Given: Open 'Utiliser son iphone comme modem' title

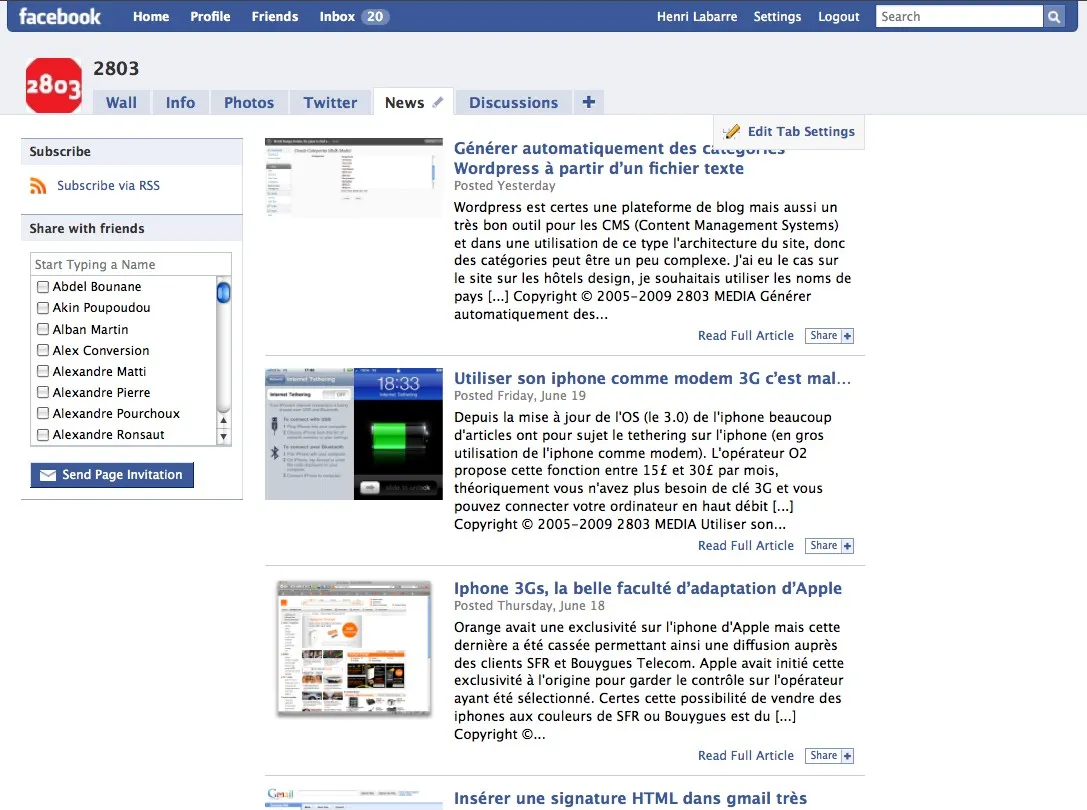Looking at the screenshot, I should (652, 378).
